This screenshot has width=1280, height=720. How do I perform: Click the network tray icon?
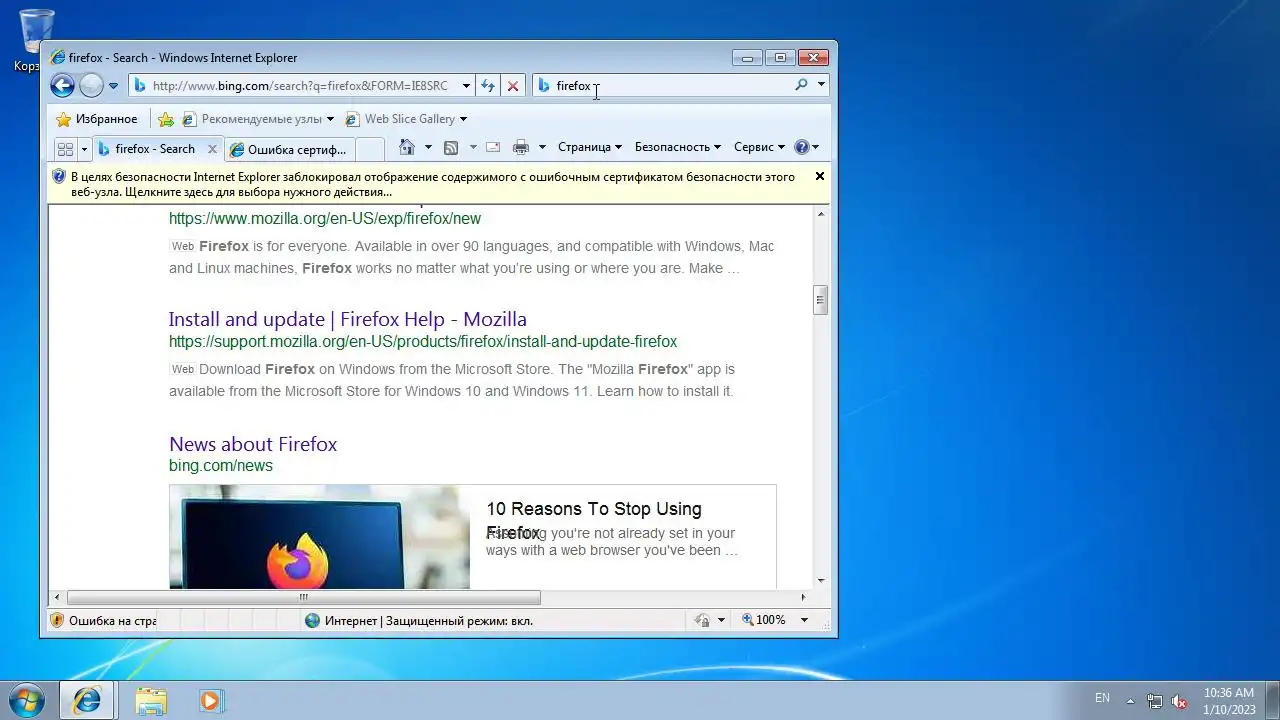pyautogui.click(x=1155, y=701)
